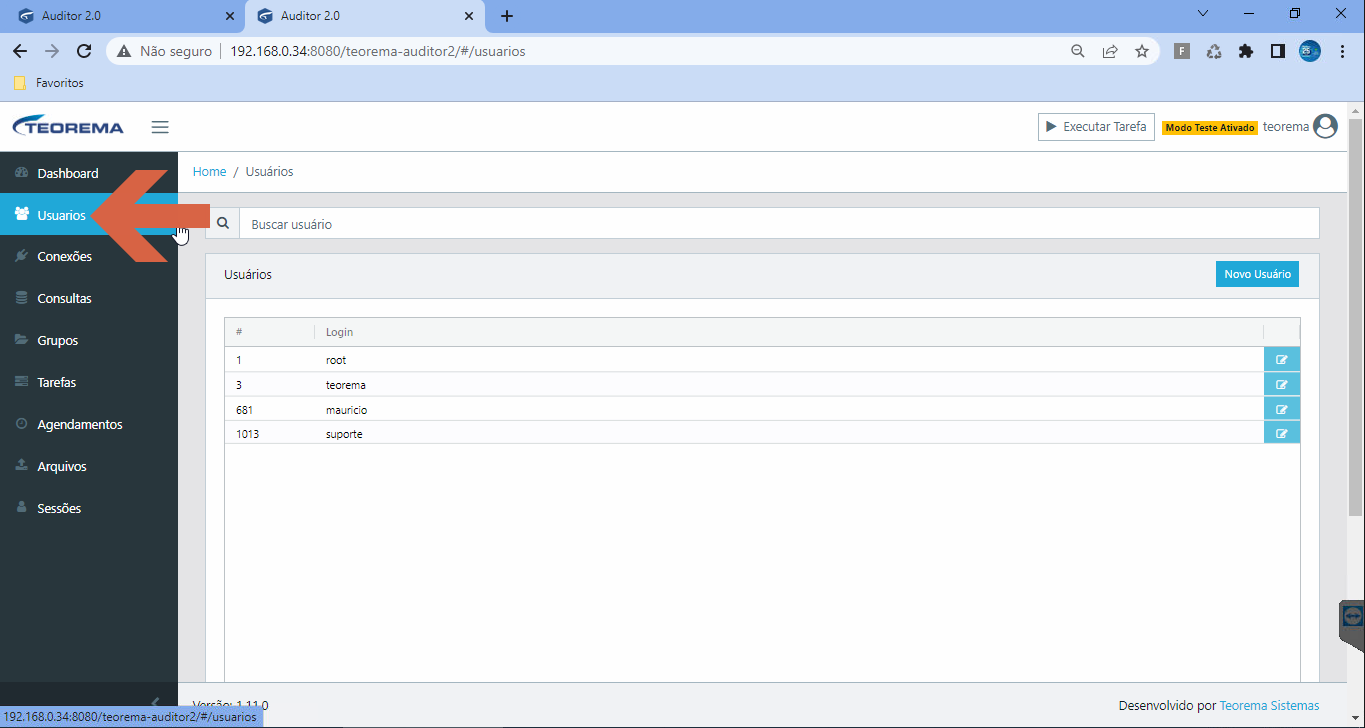Open a new browser tab

[507, 16]
